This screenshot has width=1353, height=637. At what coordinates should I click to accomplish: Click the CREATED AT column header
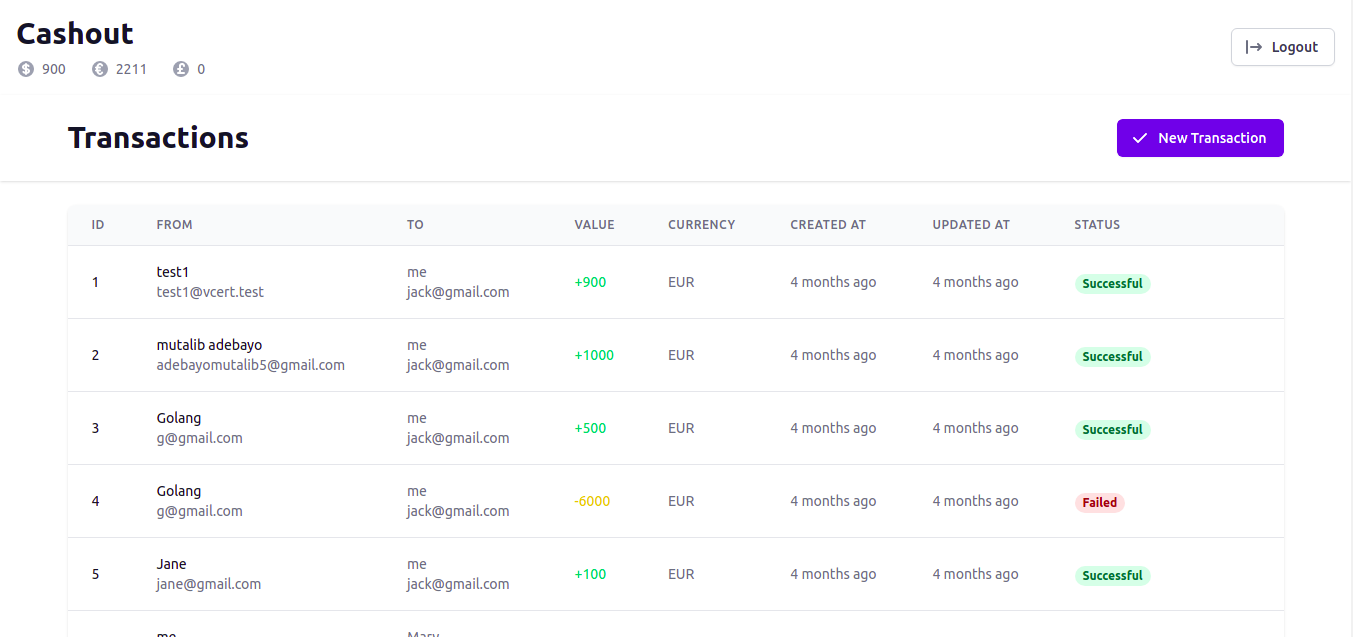(x=828, y=225)
